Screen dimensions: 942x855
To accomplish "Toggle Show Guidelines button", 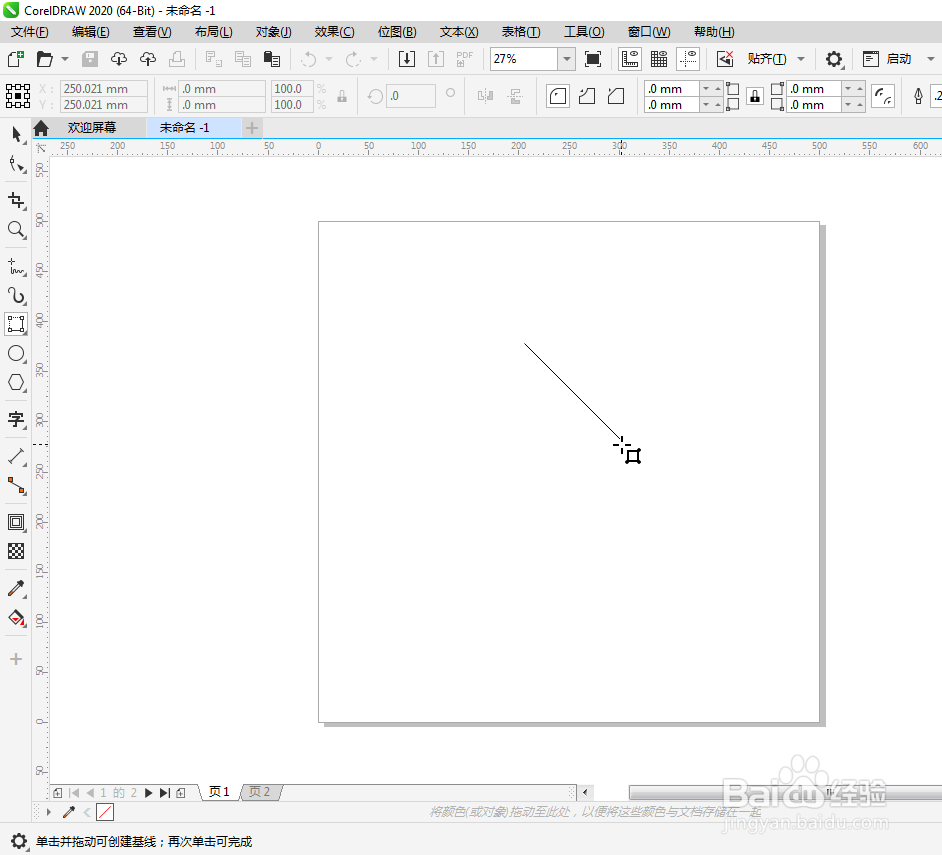I will click(x=688, y=59).
